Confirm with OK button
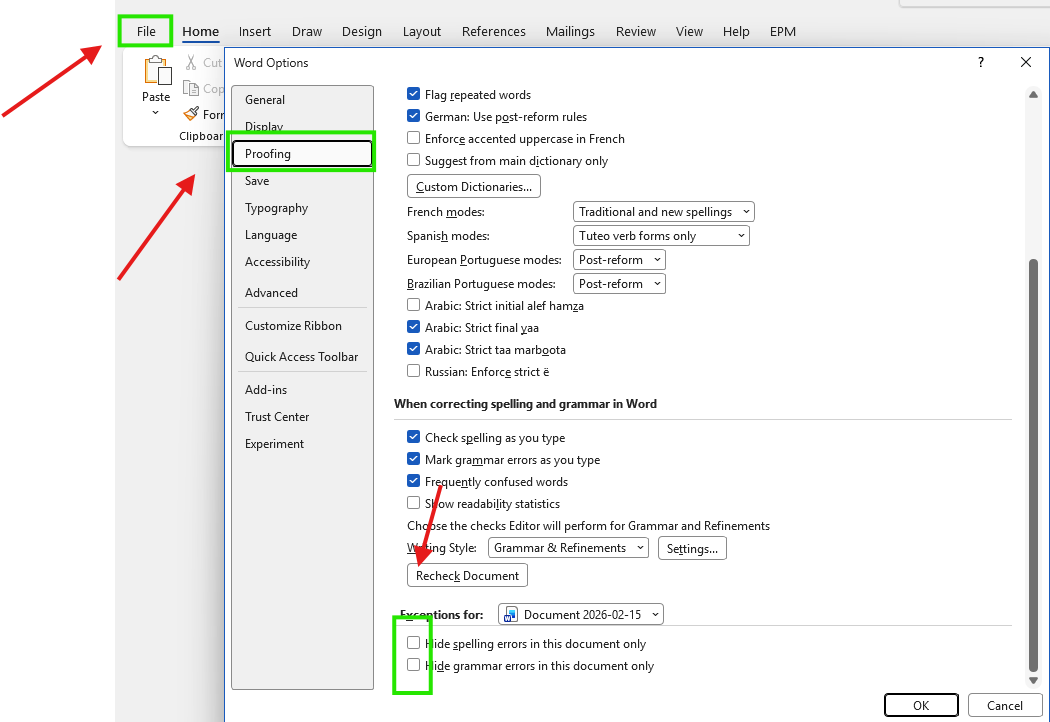The image size is (1050, 722). point(921,705)
